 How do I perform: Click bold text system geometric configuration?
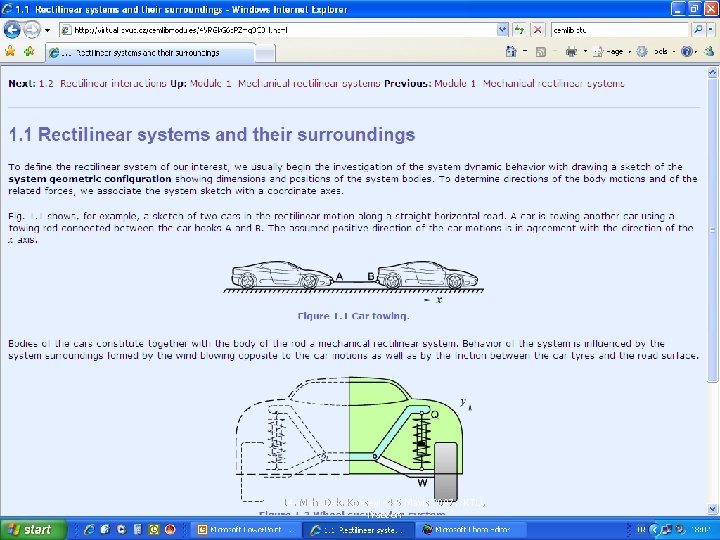pyautogui.click(x=90, y=179)
